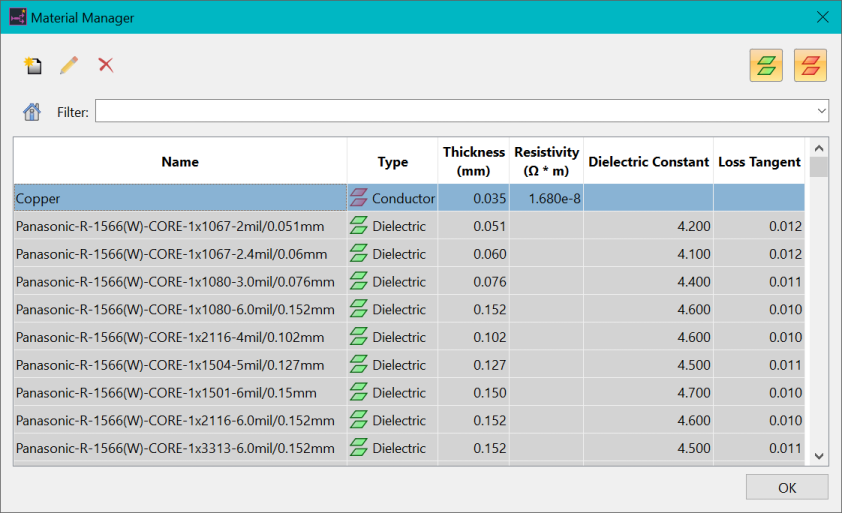Click Dielectric icon in 1x1067-2mil row
This screenshot has width=842, height=513.
click(359, 226)
